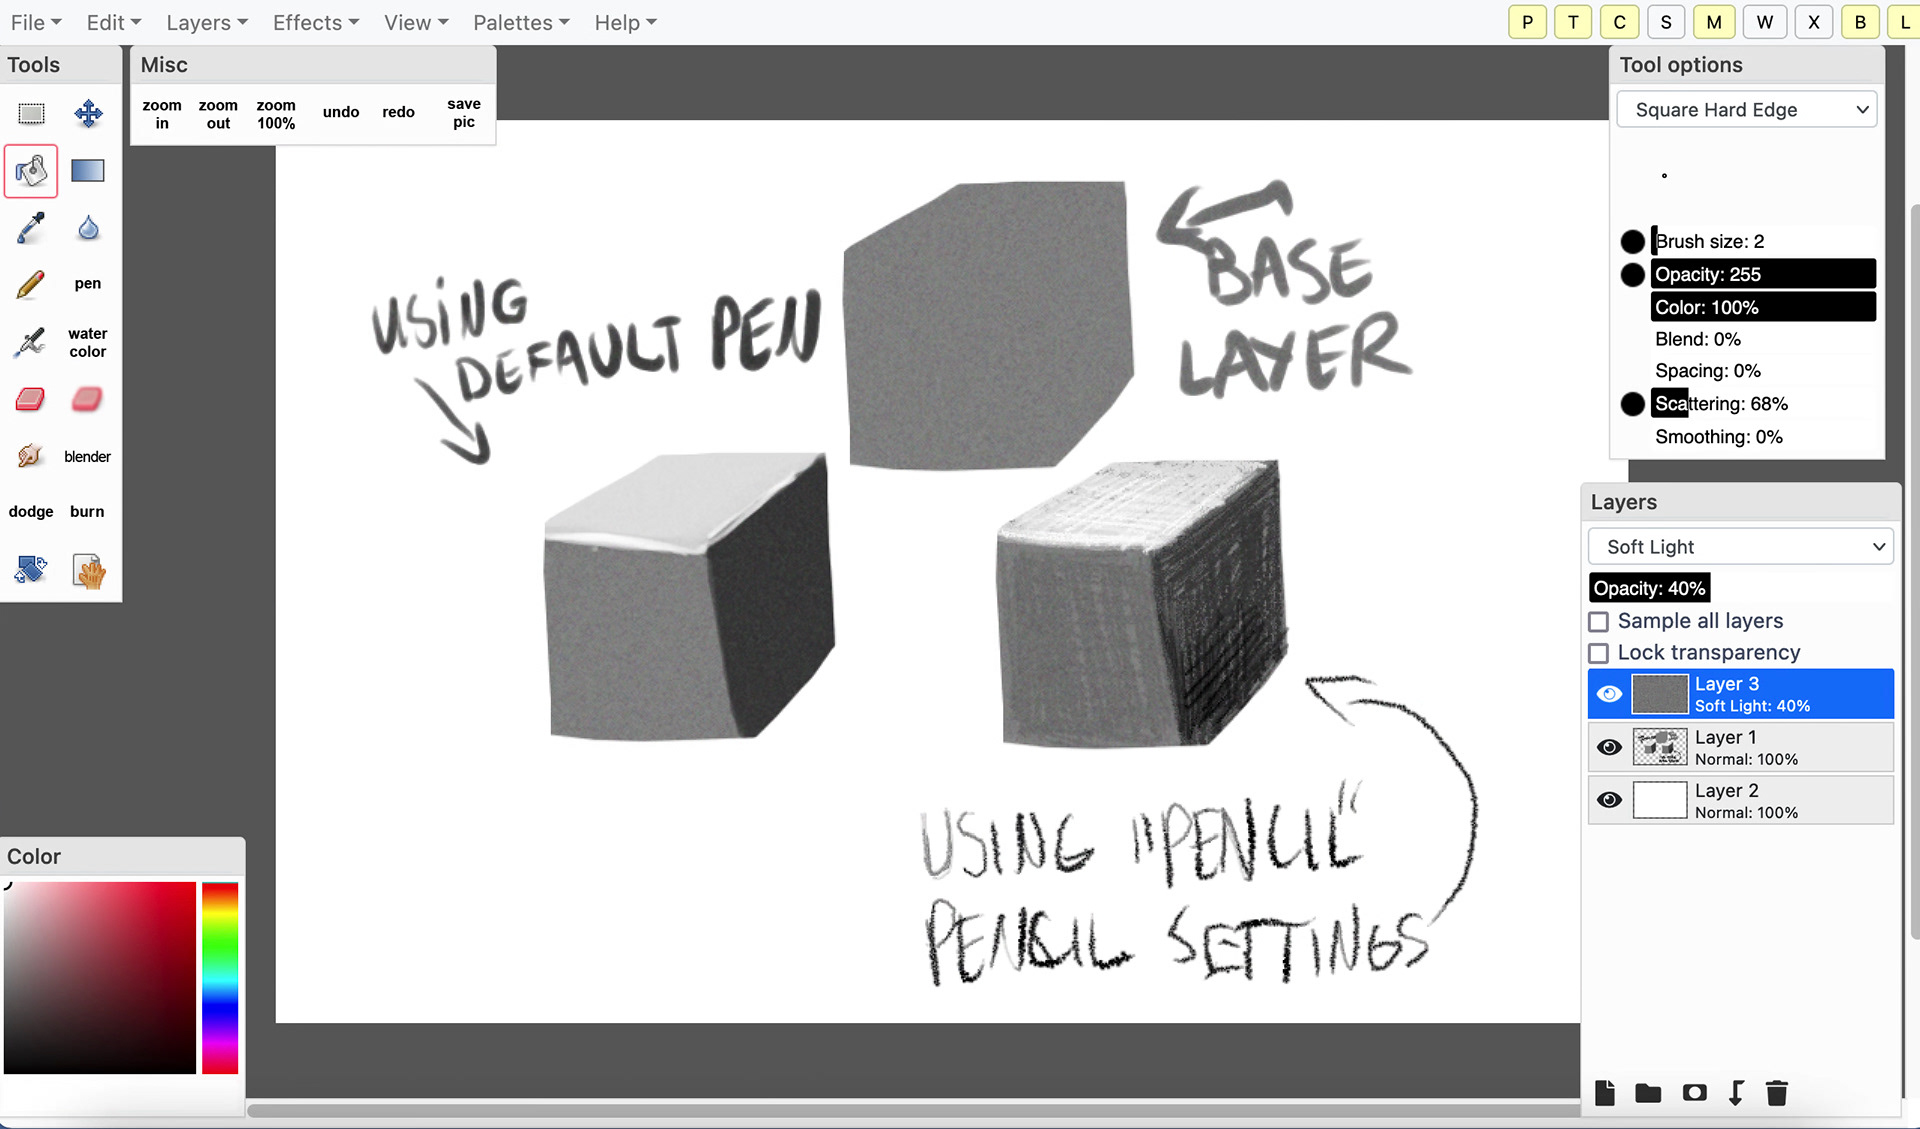
Task: Click the save pic button
Action: tap(463, 112)
